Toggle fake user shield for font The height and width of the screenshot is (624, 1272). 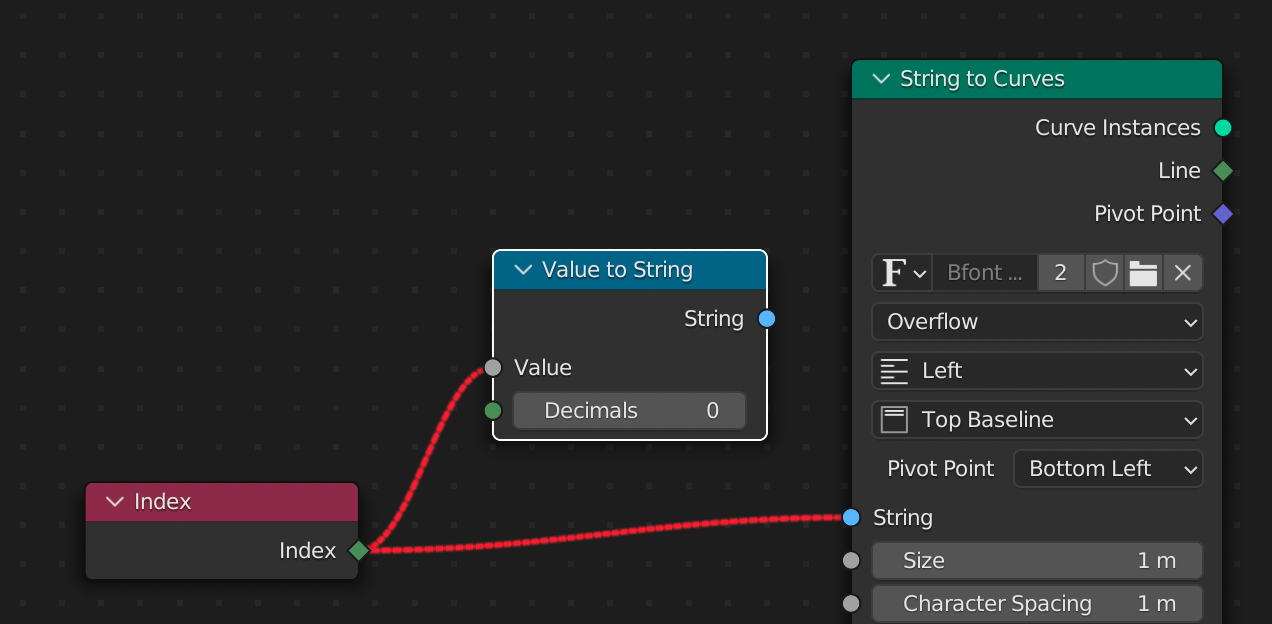point(1104,273)
